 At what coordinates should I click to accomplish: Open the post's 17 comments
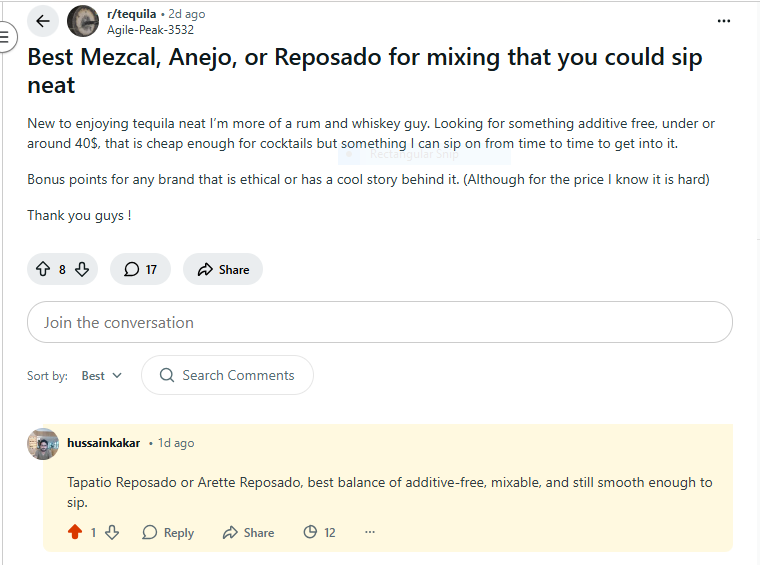[x=141, y=269]
